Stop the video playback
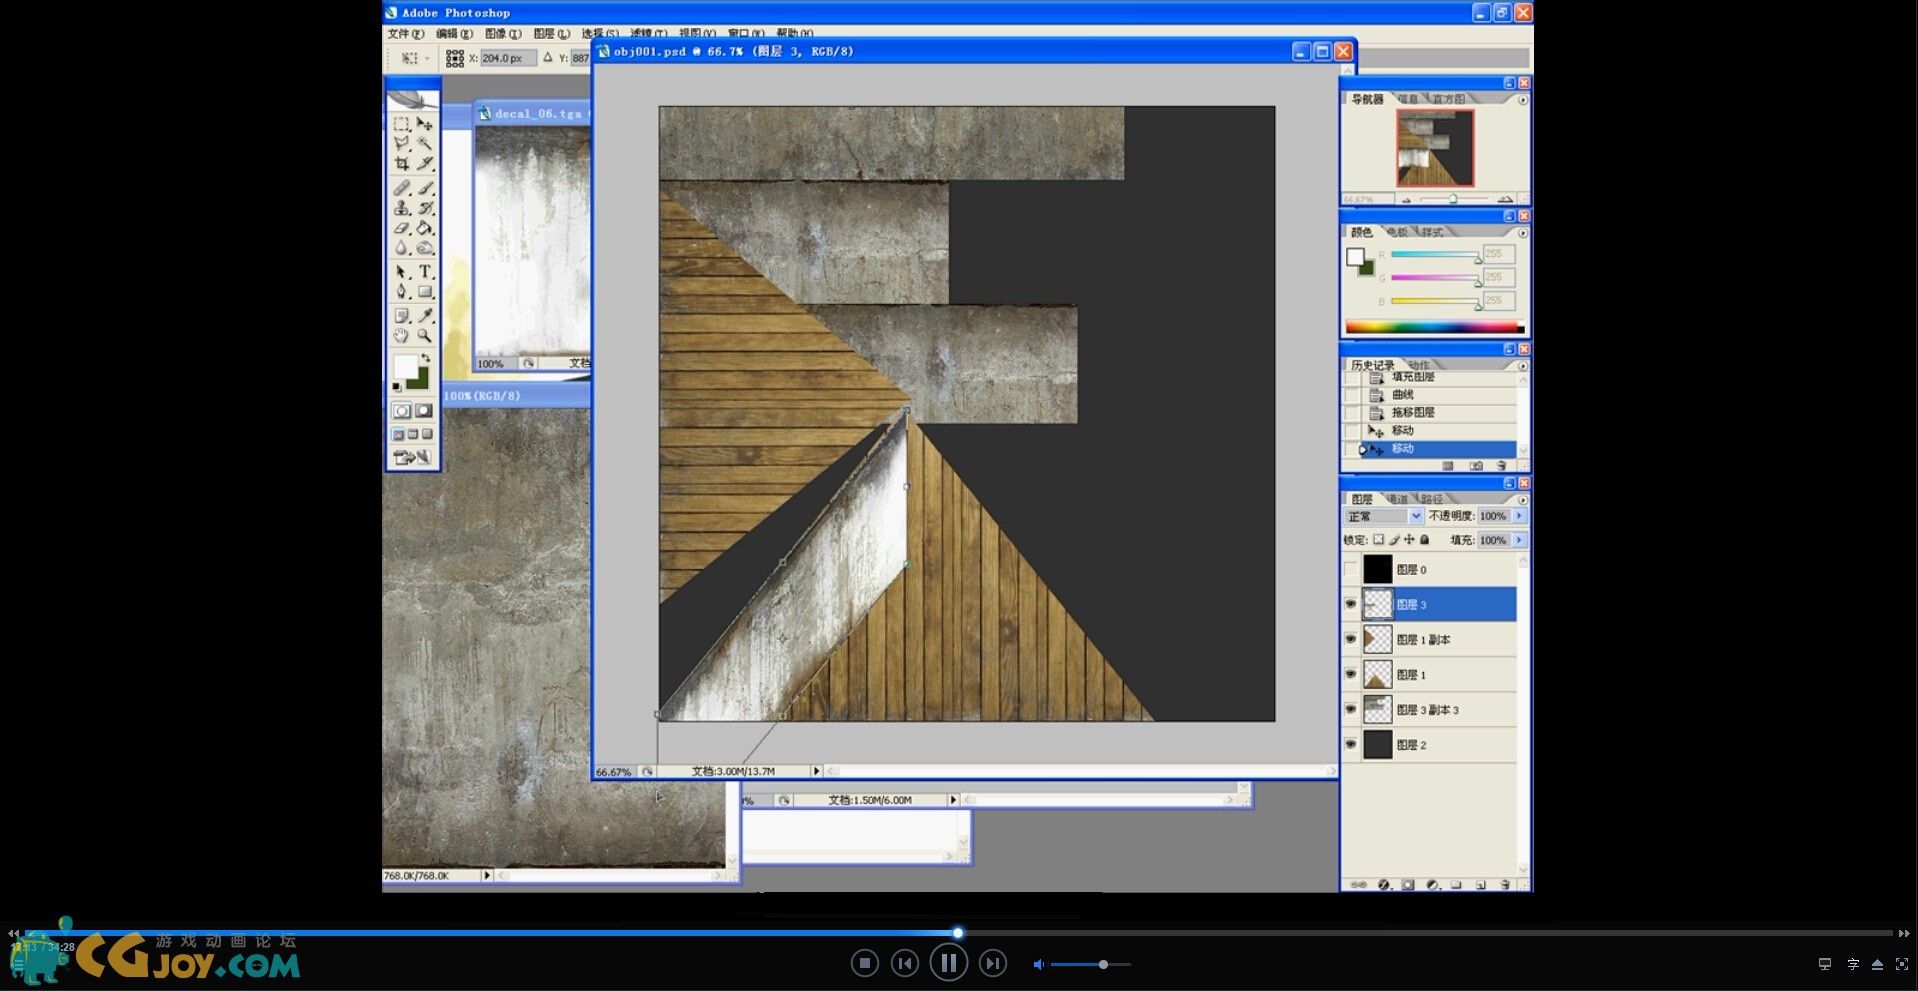This screenshot has height=991, width=1918. click(x=865, y=963)
